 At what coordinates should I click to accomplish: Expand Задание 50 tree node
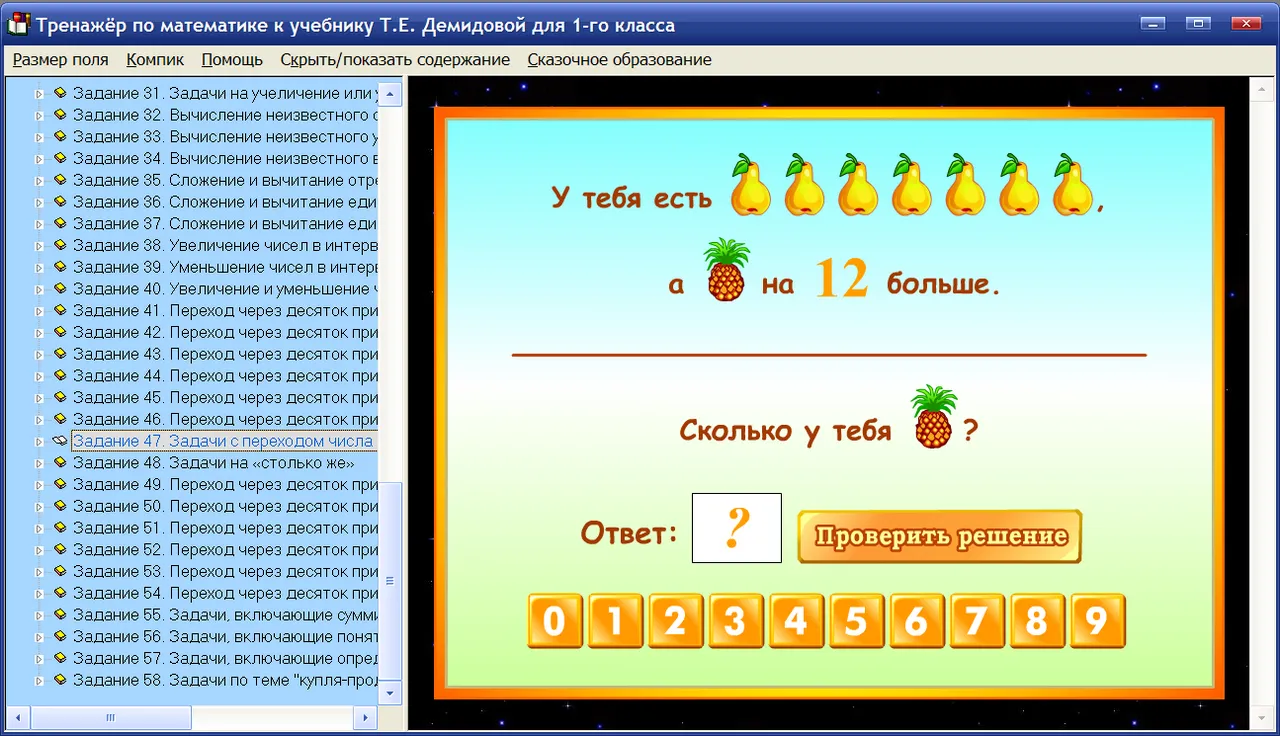coord(40,507)
